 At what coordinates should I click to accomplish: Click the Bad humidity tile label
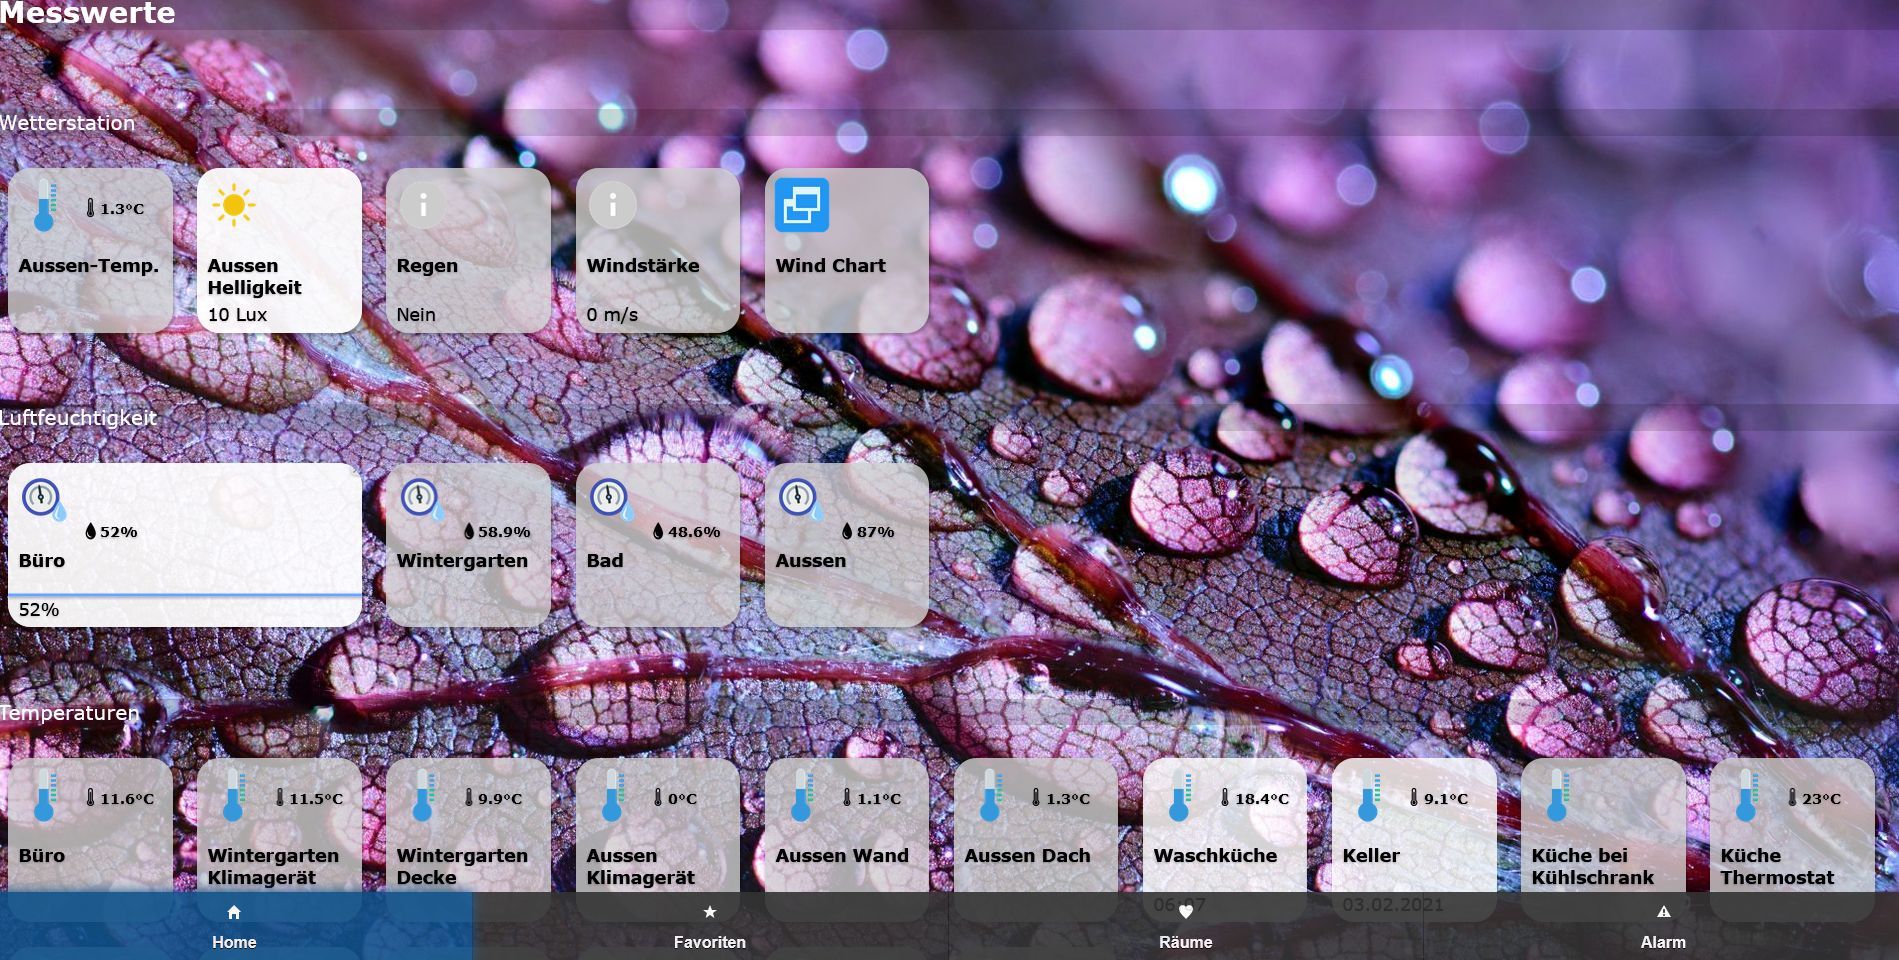click(x=605, y=561)
